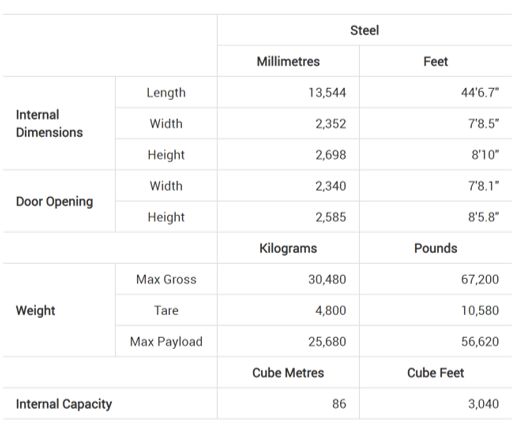The width and height of the screenshot is (524, 432).
Task: Click the Kilograms header cell
Action: tap(288, 248)
